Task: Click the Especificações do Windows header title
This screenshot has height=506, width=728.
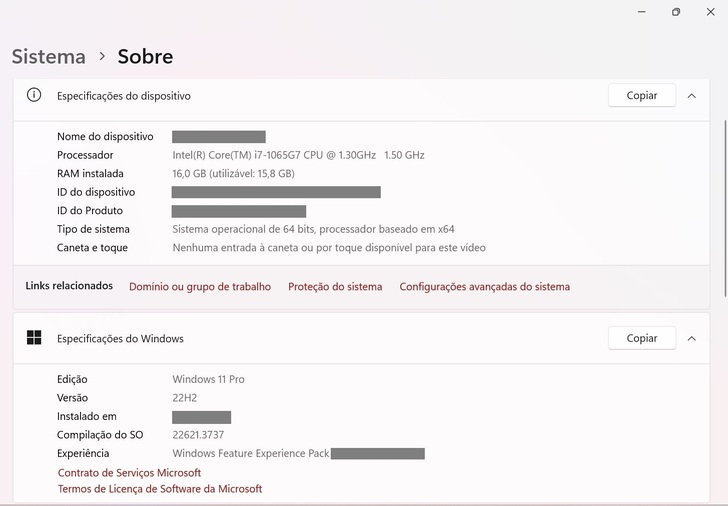Action: pos(120,339)
